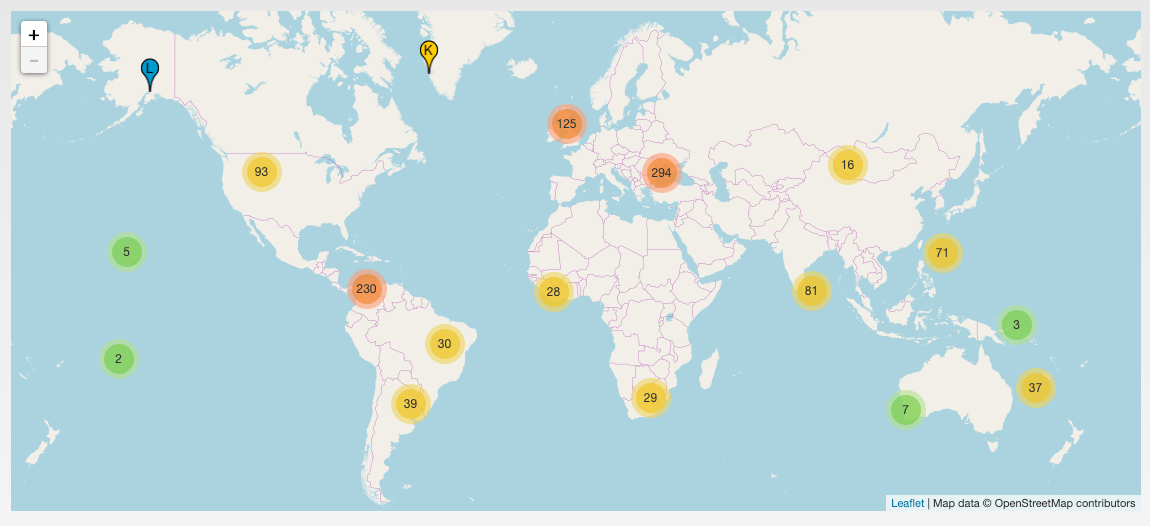The width and height of the screenshot is (1150, 526).
Task: Open the green cluster labeled 3
Action: click(x=1016, y=324)
